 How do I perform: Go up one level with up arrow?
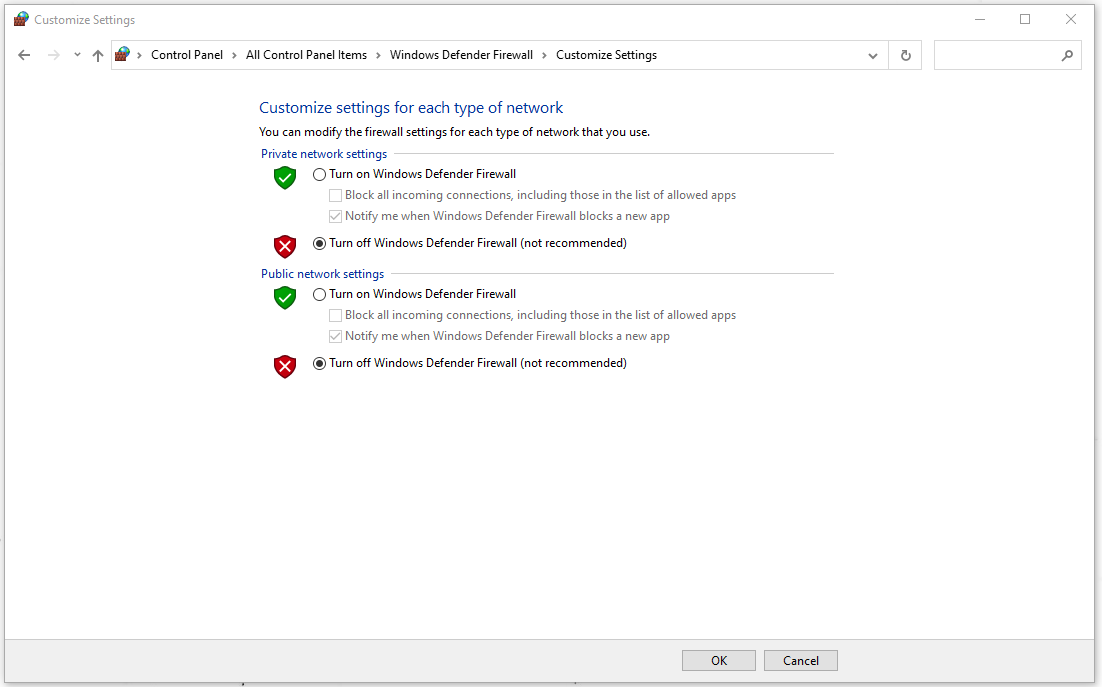(x=98, y=55)
